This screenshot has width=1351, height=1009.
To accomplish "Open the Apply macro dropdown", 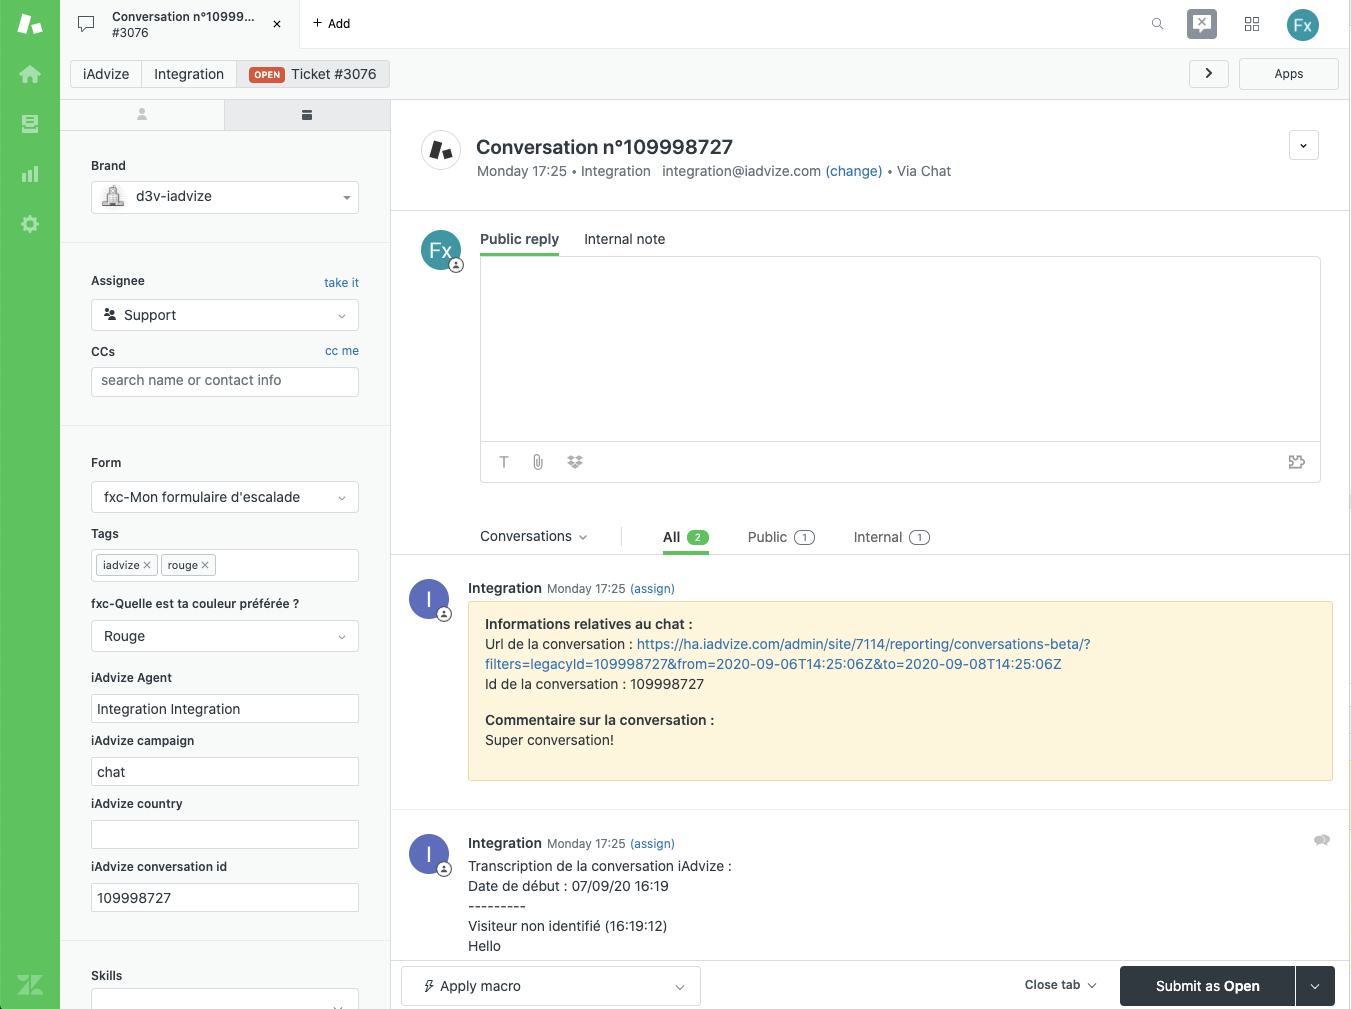I will (x=551, y=986).
